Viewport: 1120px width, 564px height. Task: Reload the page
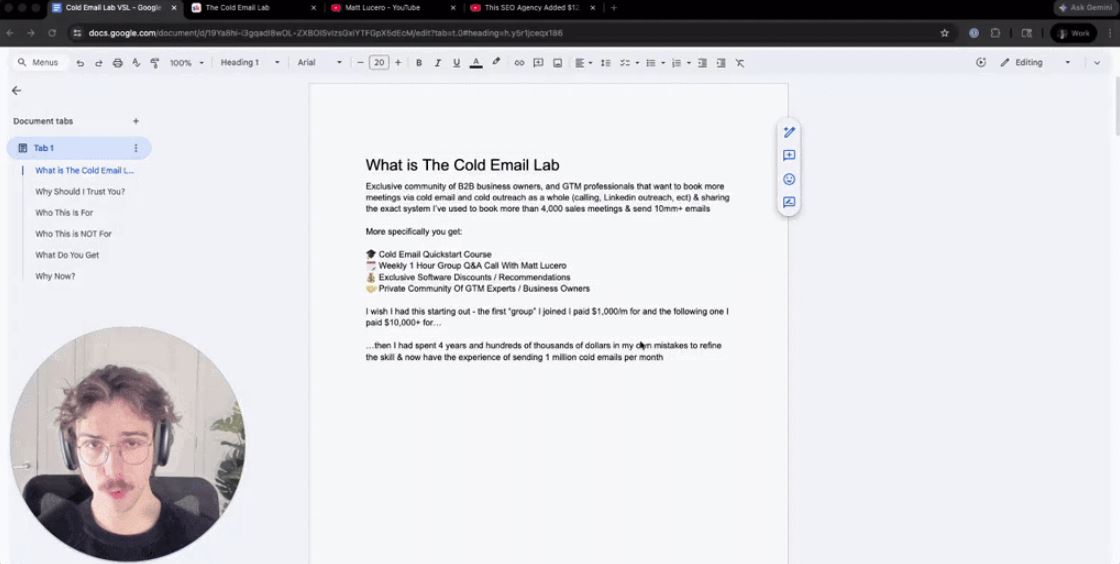coord(52,33)
